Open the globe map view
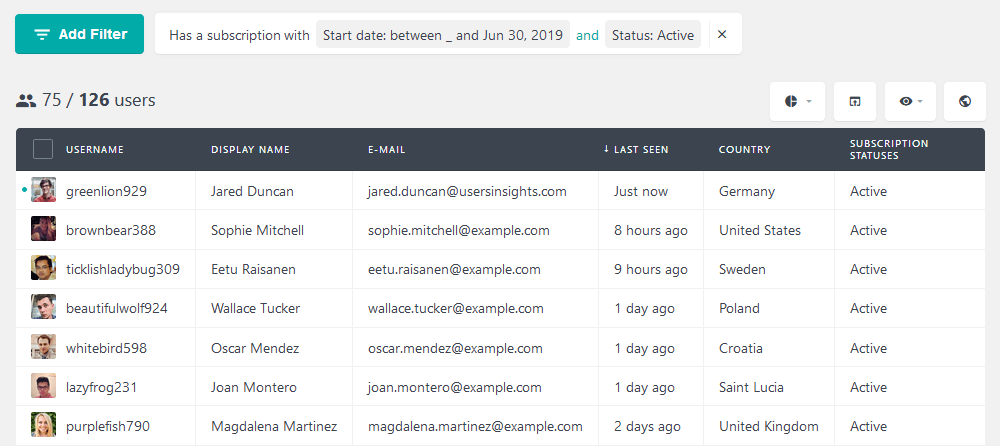This screenshot has width=1000, height=446. (965, 101)
